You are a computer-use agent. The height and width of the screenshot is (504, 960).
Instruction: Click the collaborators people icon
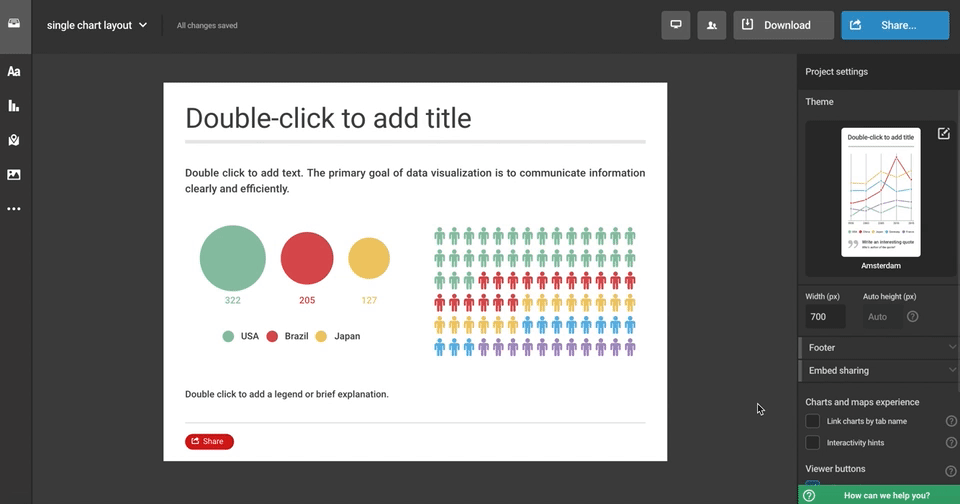click(x=712, y=25)
